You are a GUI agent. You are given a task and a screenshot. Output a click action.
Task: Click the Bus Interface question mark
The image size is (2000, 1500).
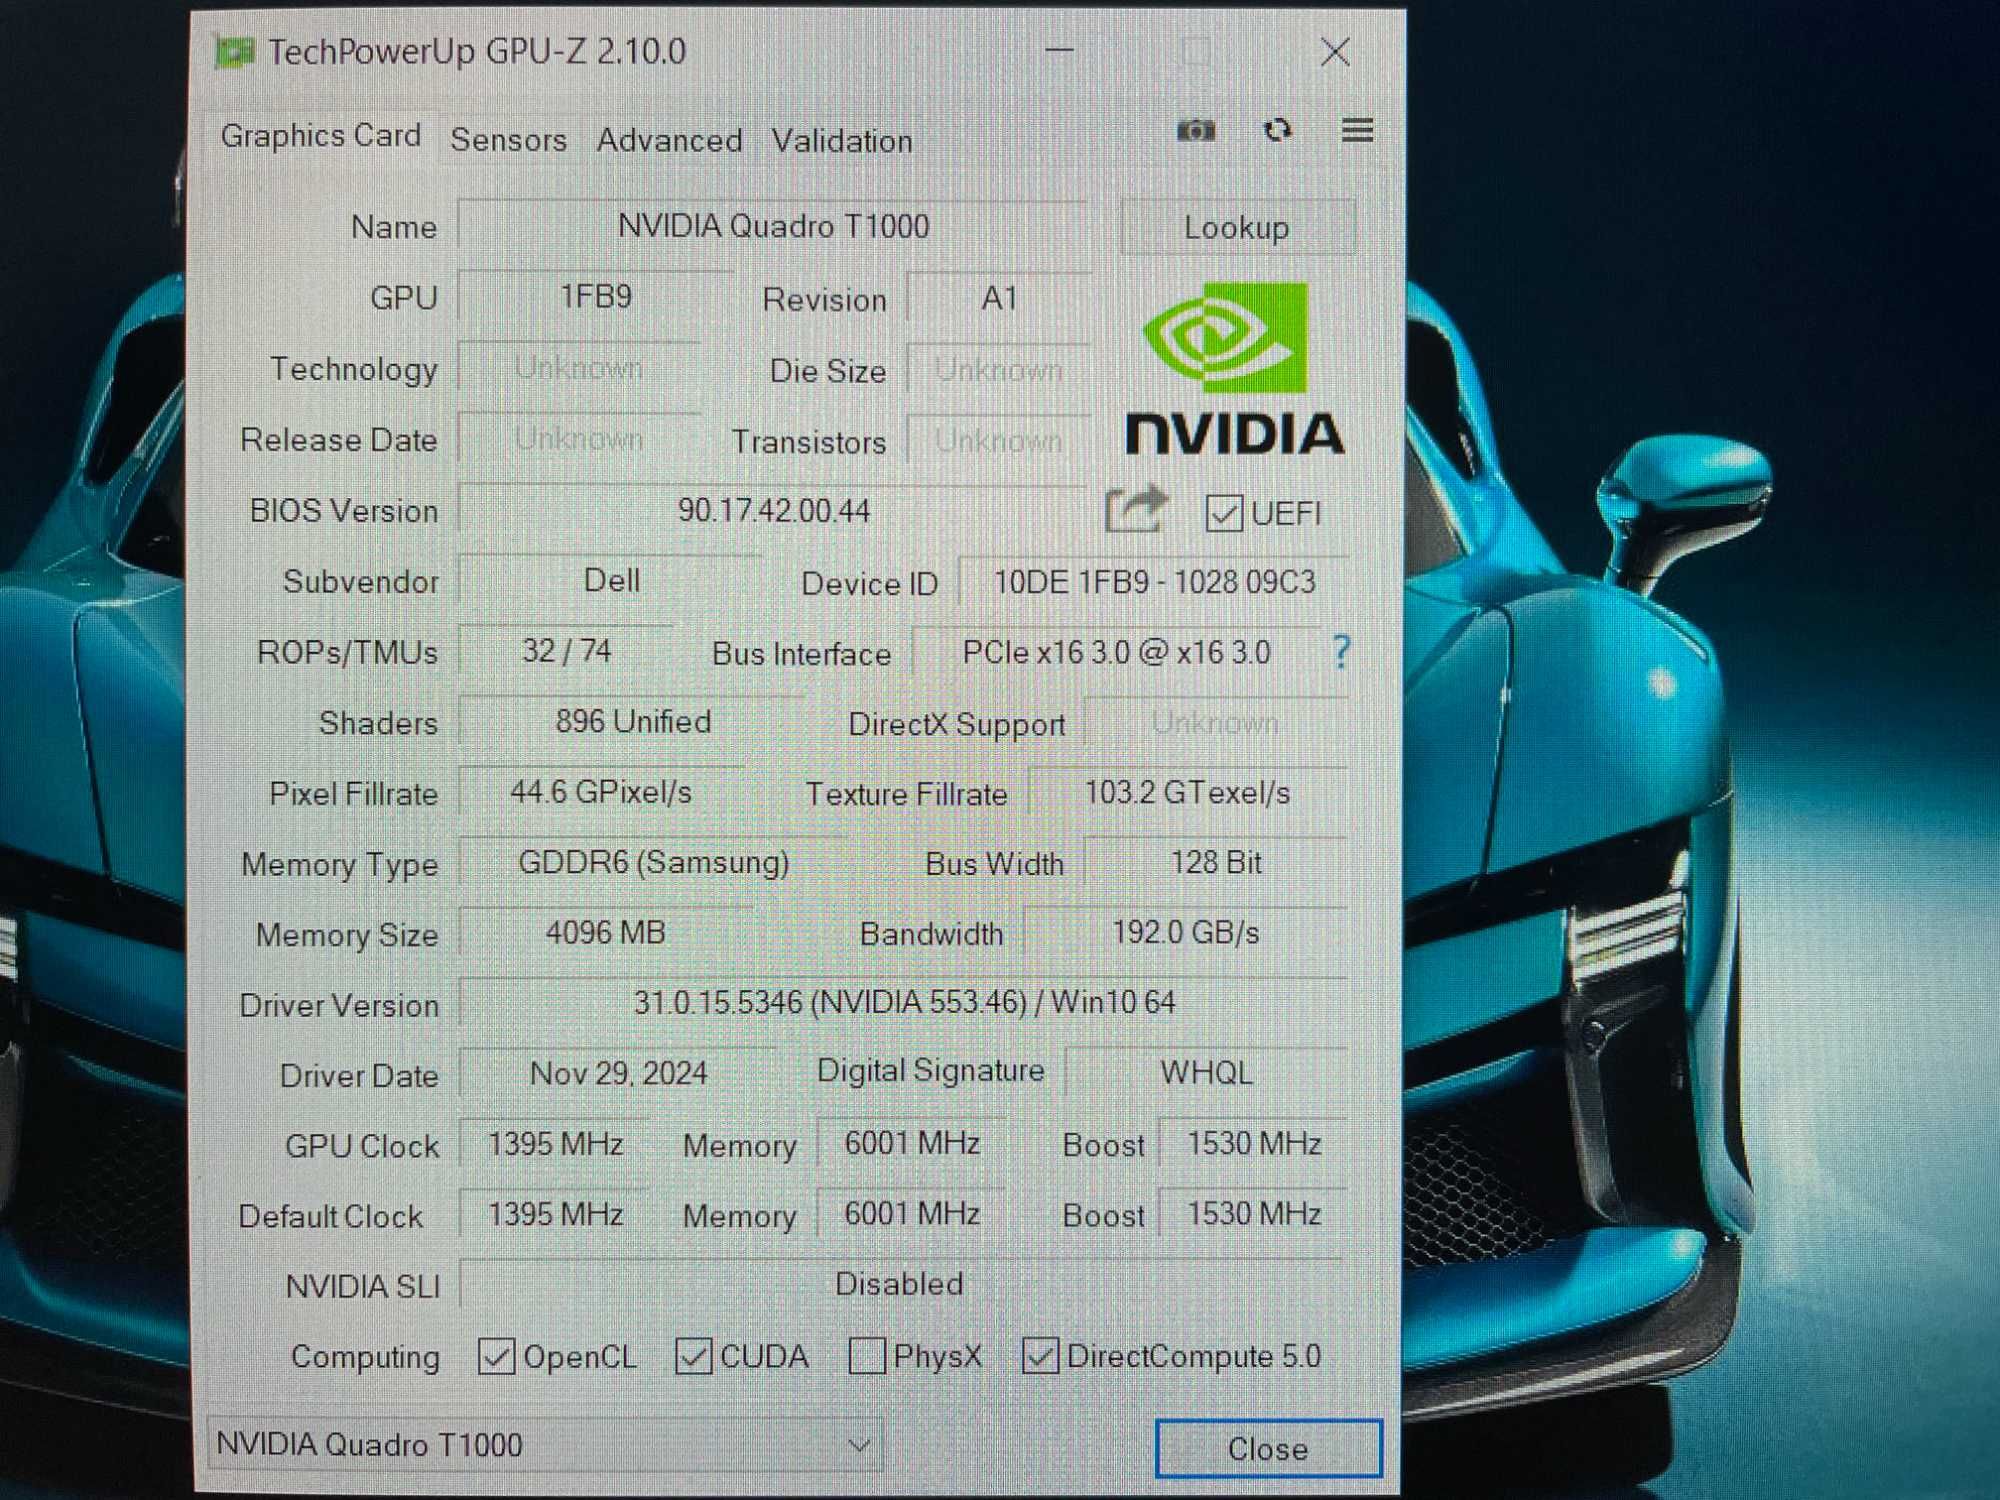(1341, 652)
